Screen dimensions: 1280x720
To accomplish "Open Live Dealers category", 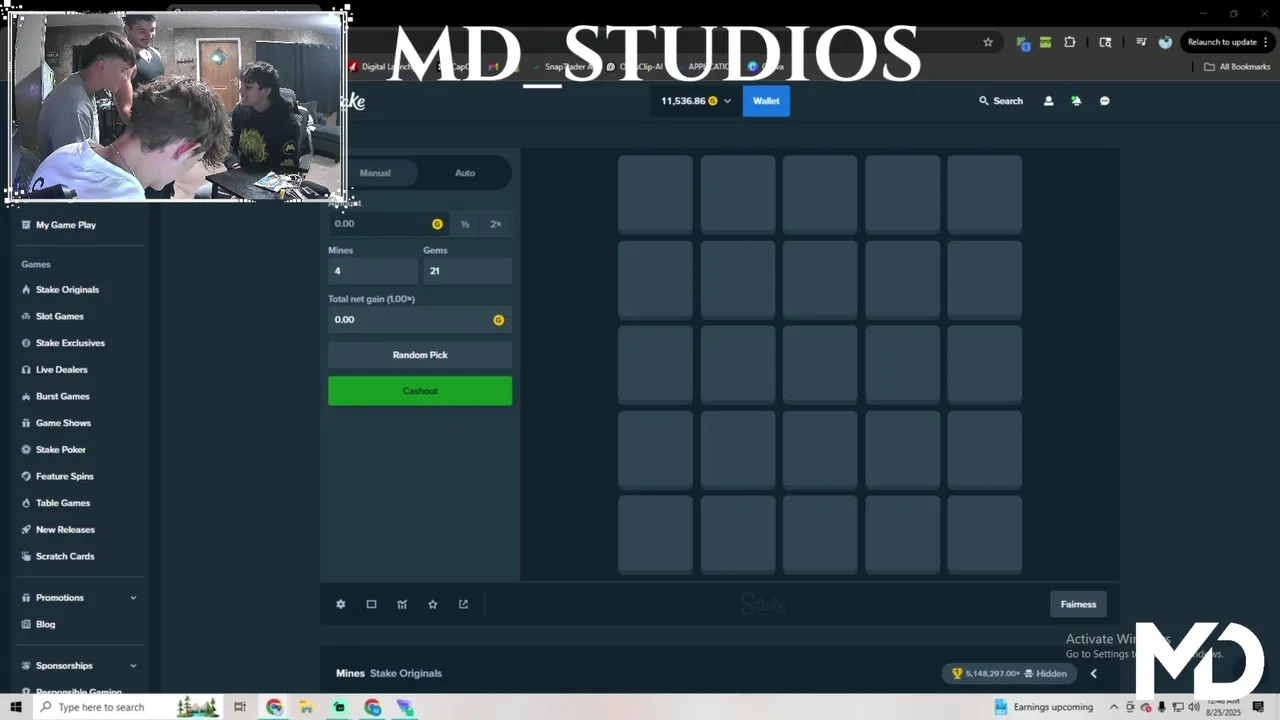I will (62, 370).
